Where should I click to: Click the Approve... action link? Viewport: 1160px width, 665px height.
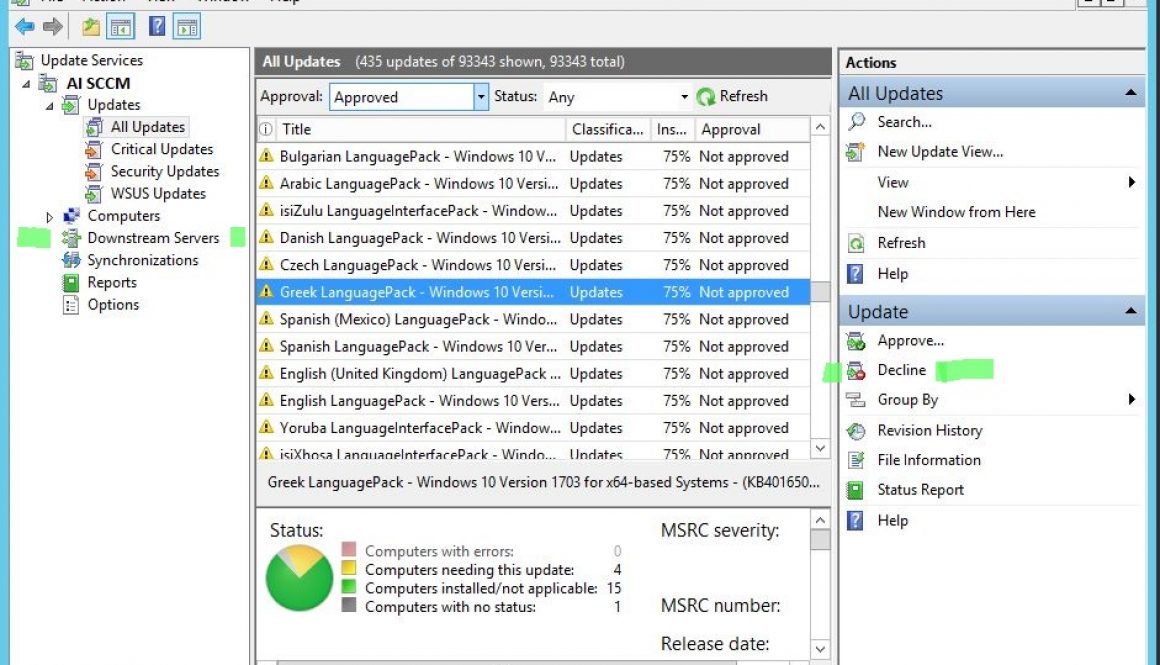click(910, 341)
